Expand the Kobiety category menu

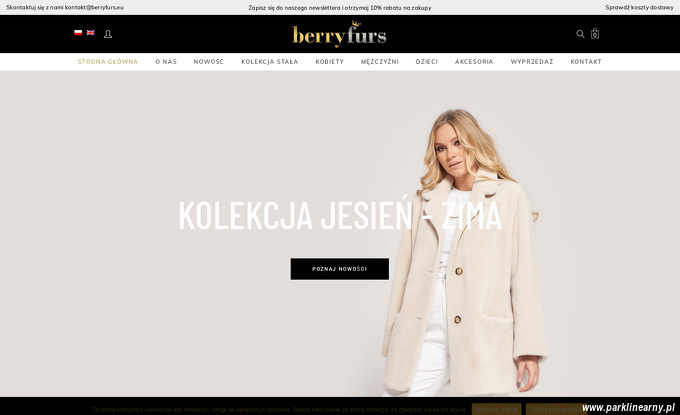[x=330, y=62]
